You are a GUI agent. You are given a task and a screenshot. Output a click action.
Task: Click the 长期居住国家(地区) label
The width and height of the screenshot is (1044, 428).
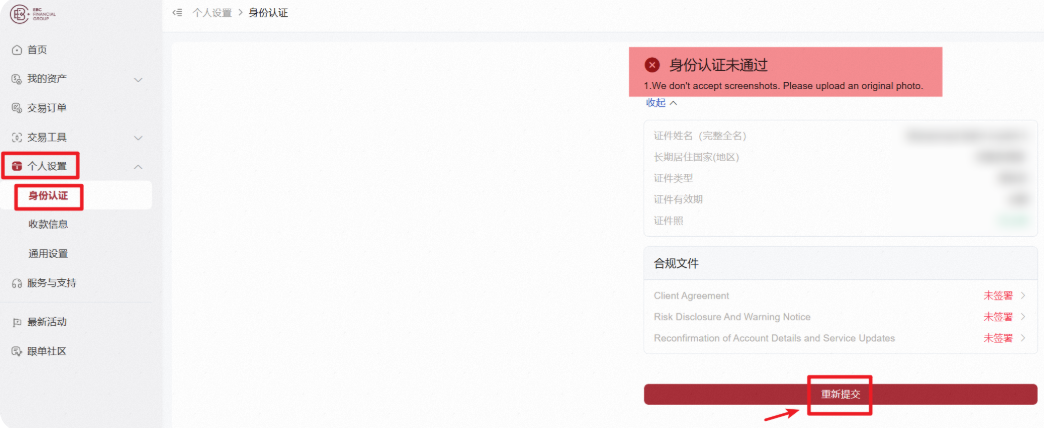(697, 157)
